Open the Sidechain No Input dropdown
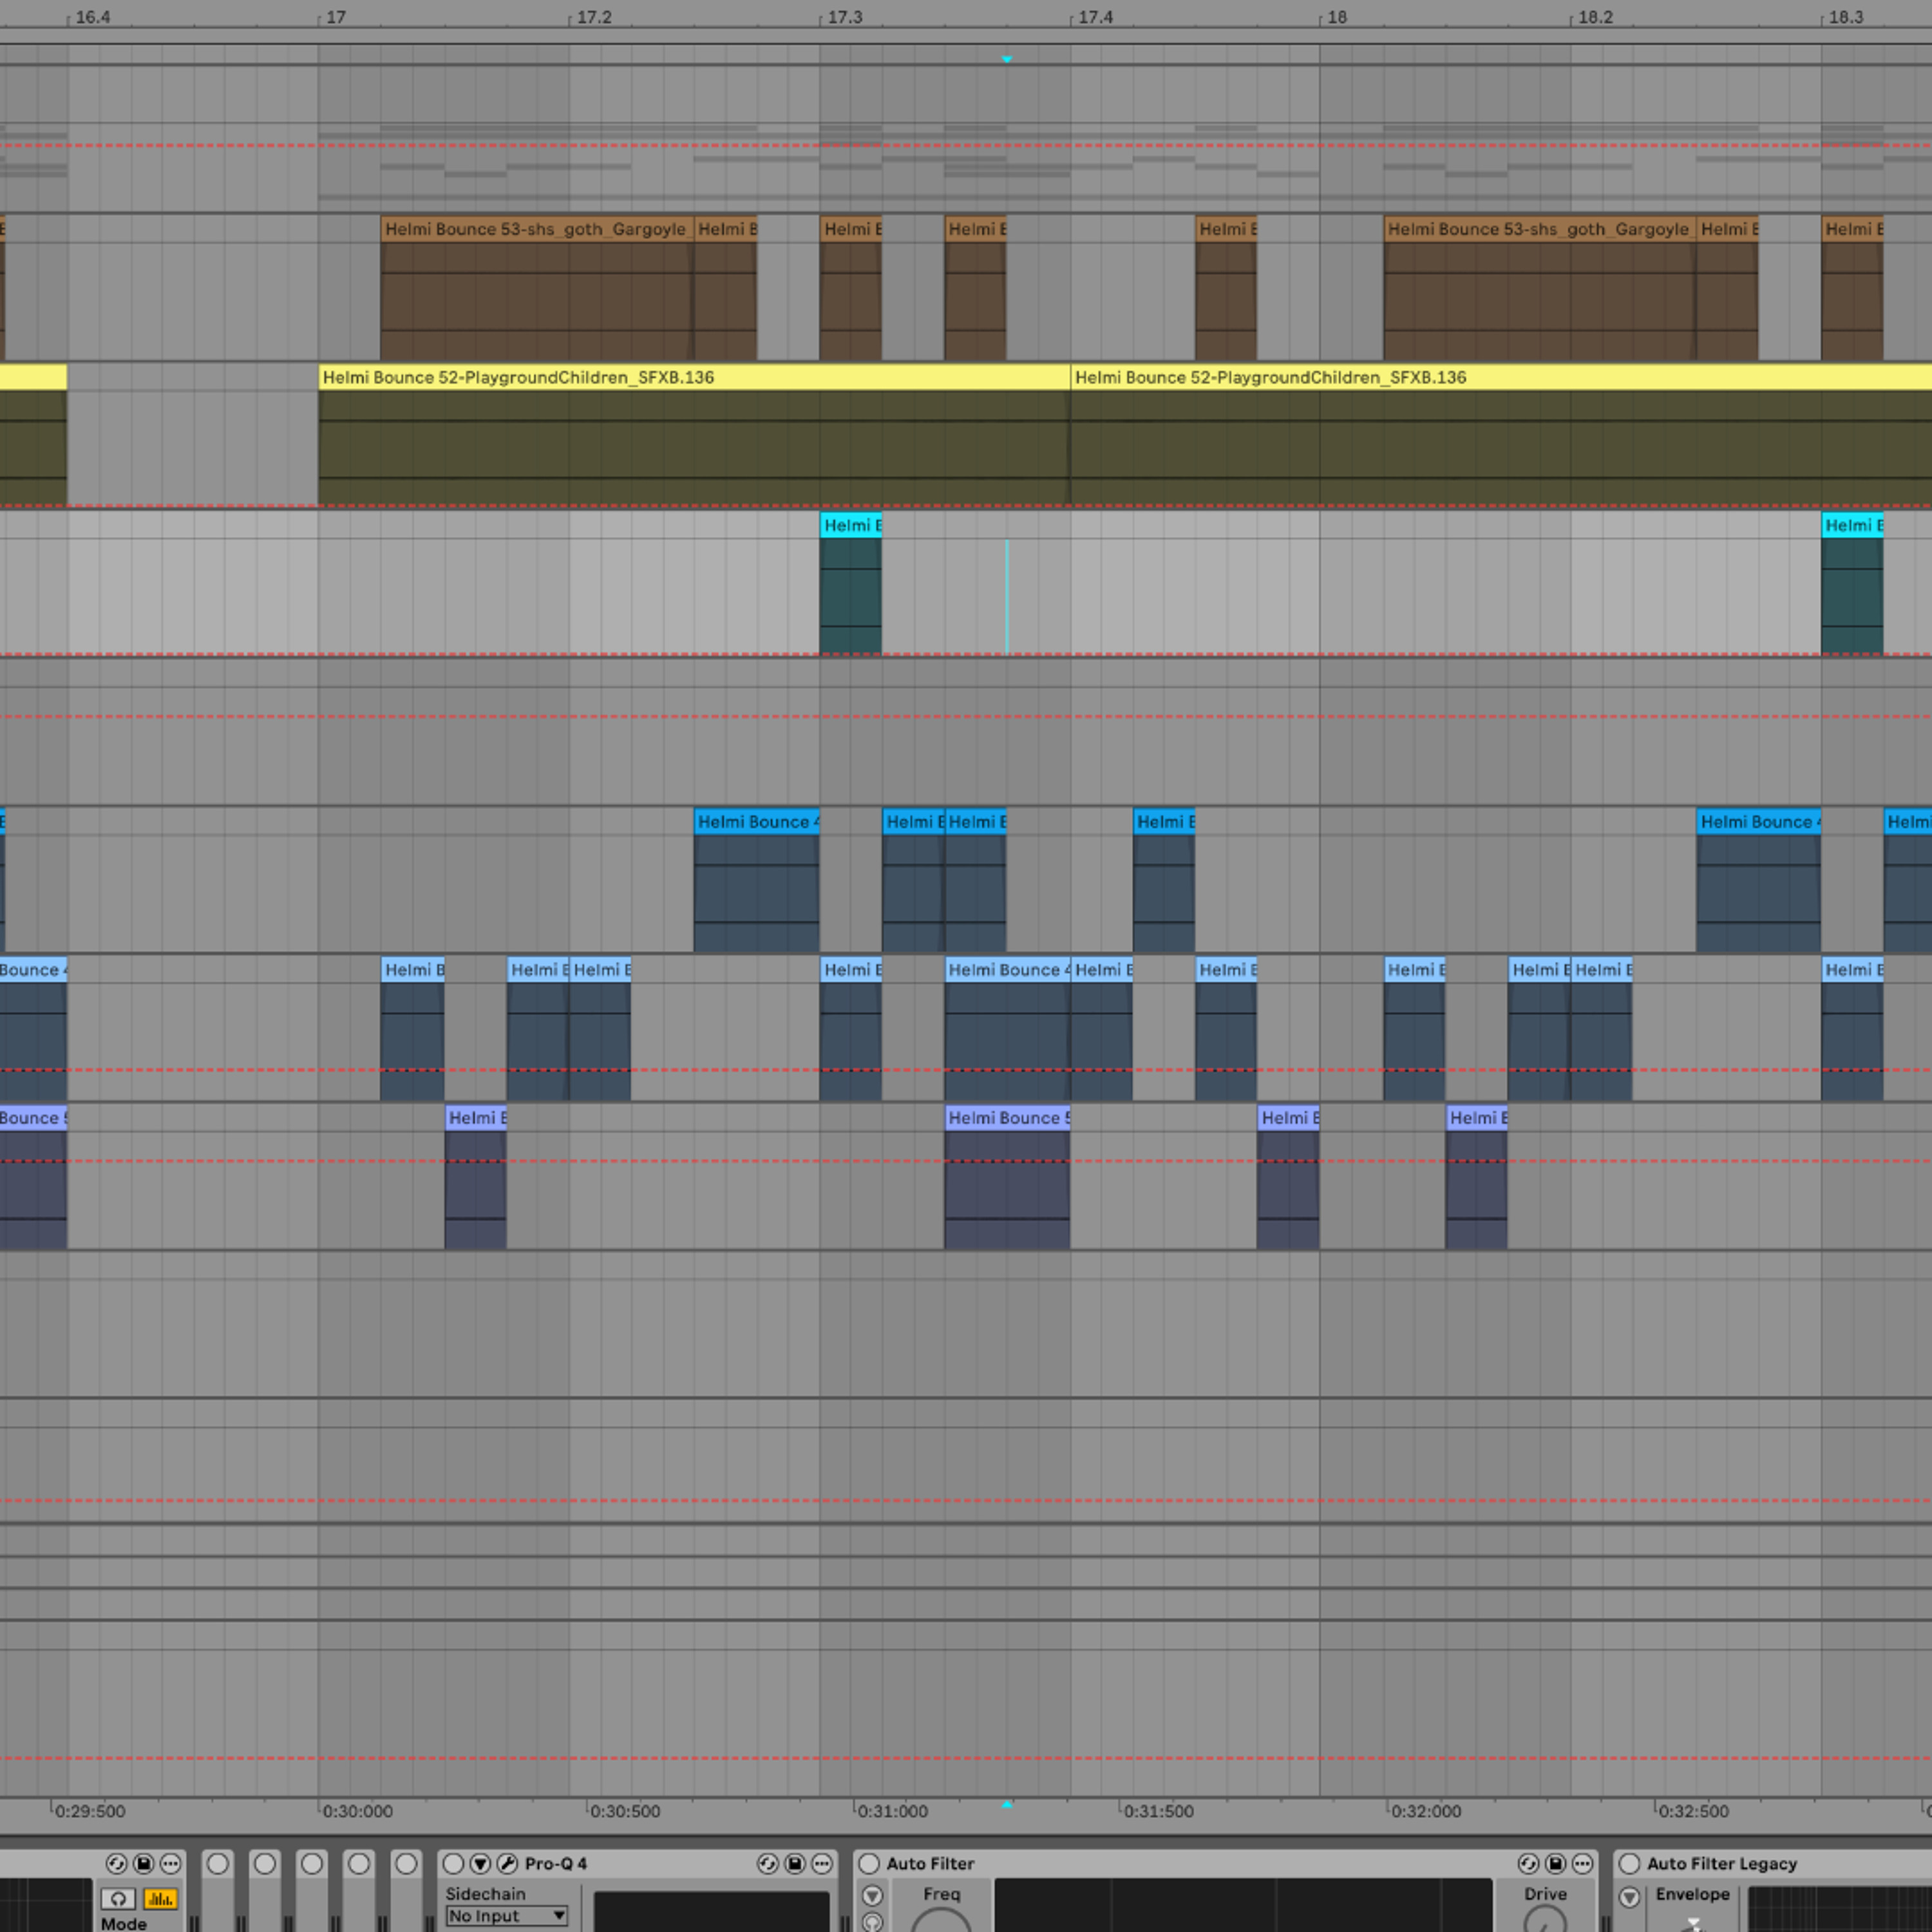Viewport: 1932px width, 1932px height. (507, 1916)
